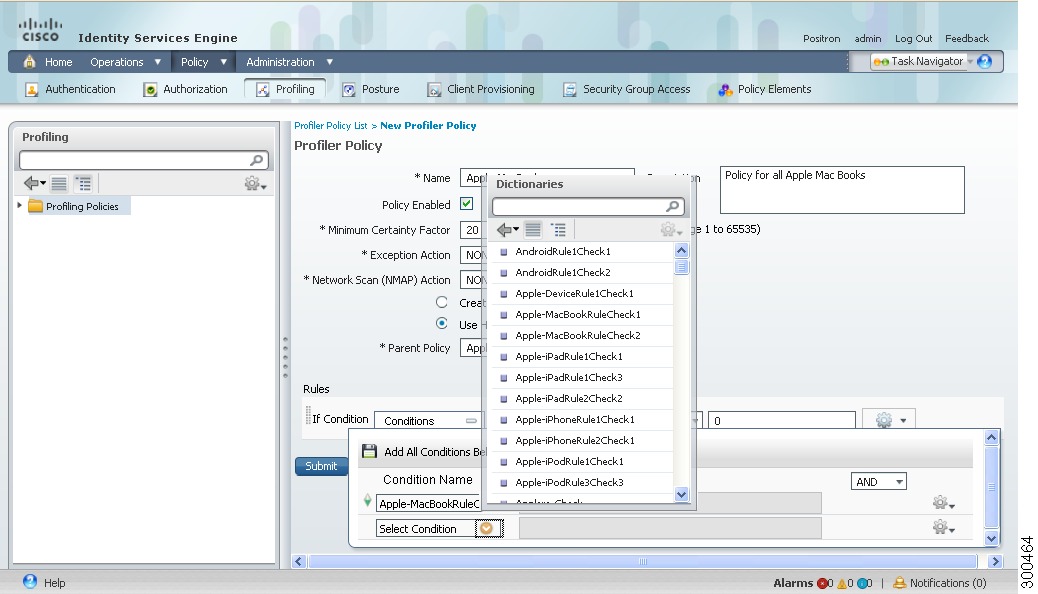This screenshot has height=594, width=1038.
Task: Toggle the Policy Enabled checkbox
Action: pyautogui.click(x=467, y=204)
